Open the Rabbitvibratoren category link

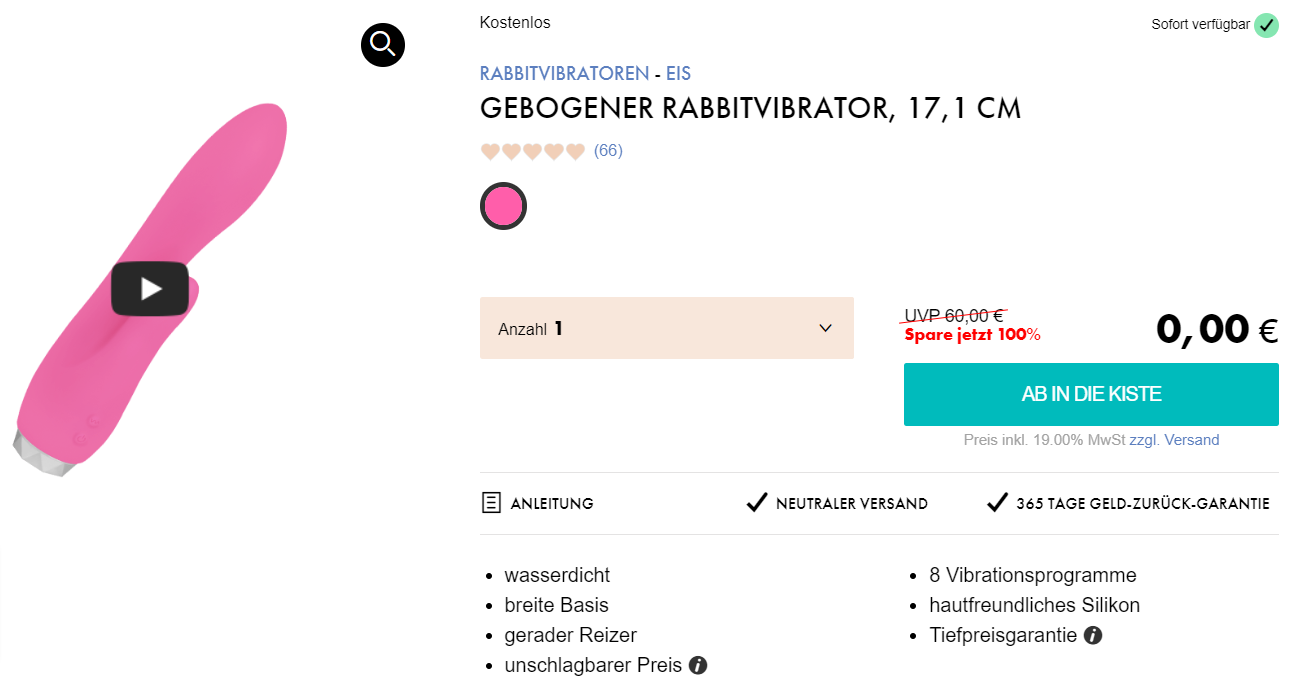(564, 74)
